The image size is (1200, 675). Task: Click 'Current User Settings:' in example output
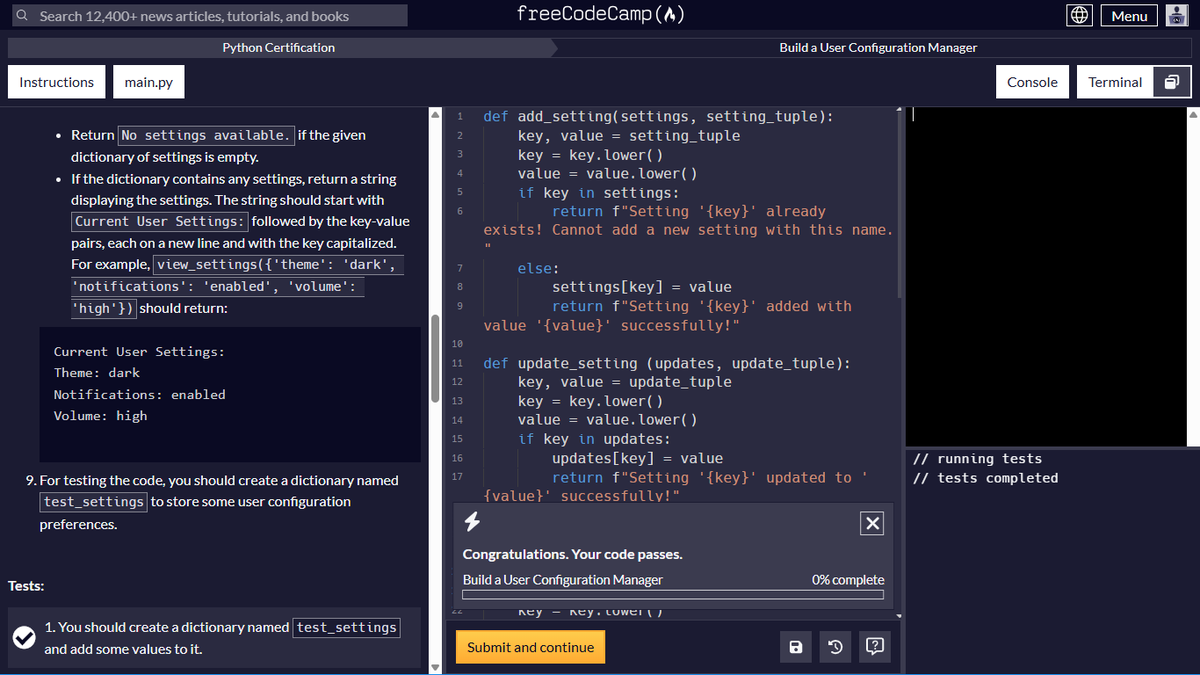click(x=139, y=352)
